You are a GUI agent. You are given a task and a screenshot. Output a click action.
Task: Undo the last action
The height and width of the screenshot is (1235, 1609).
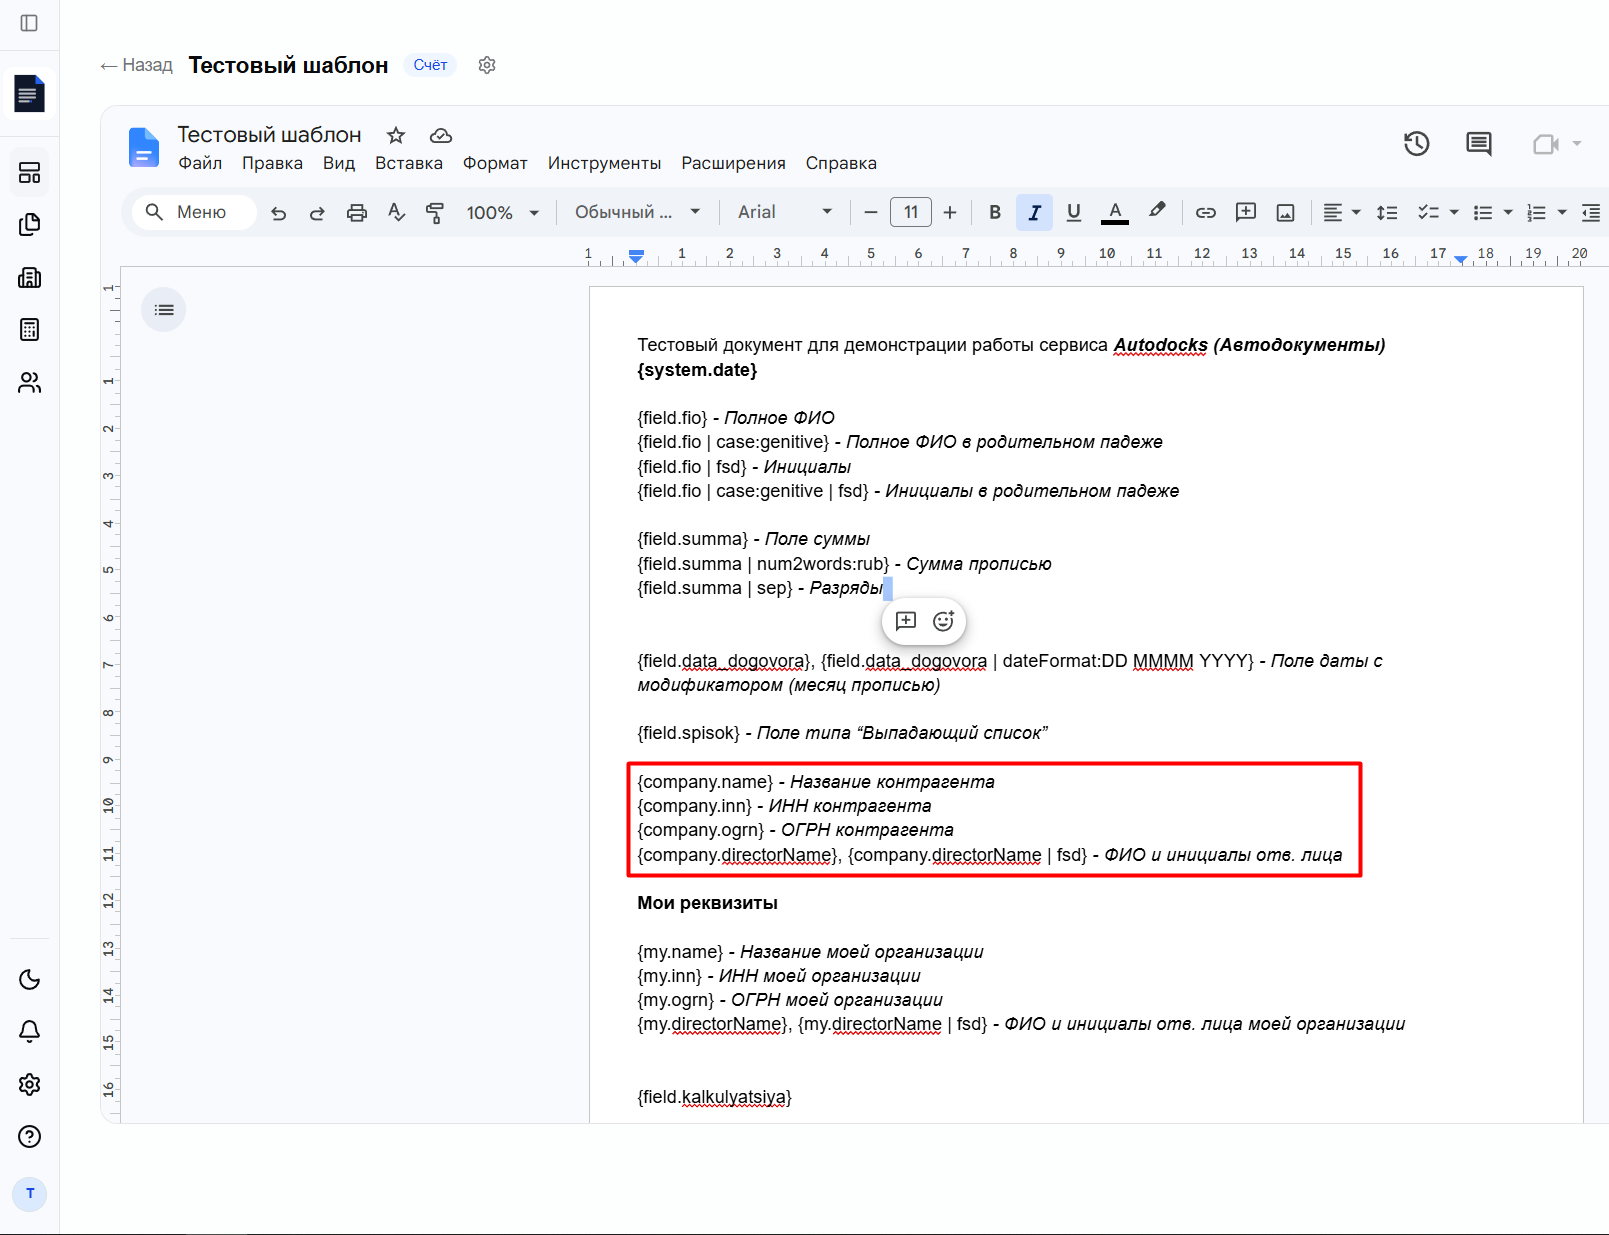279,212
